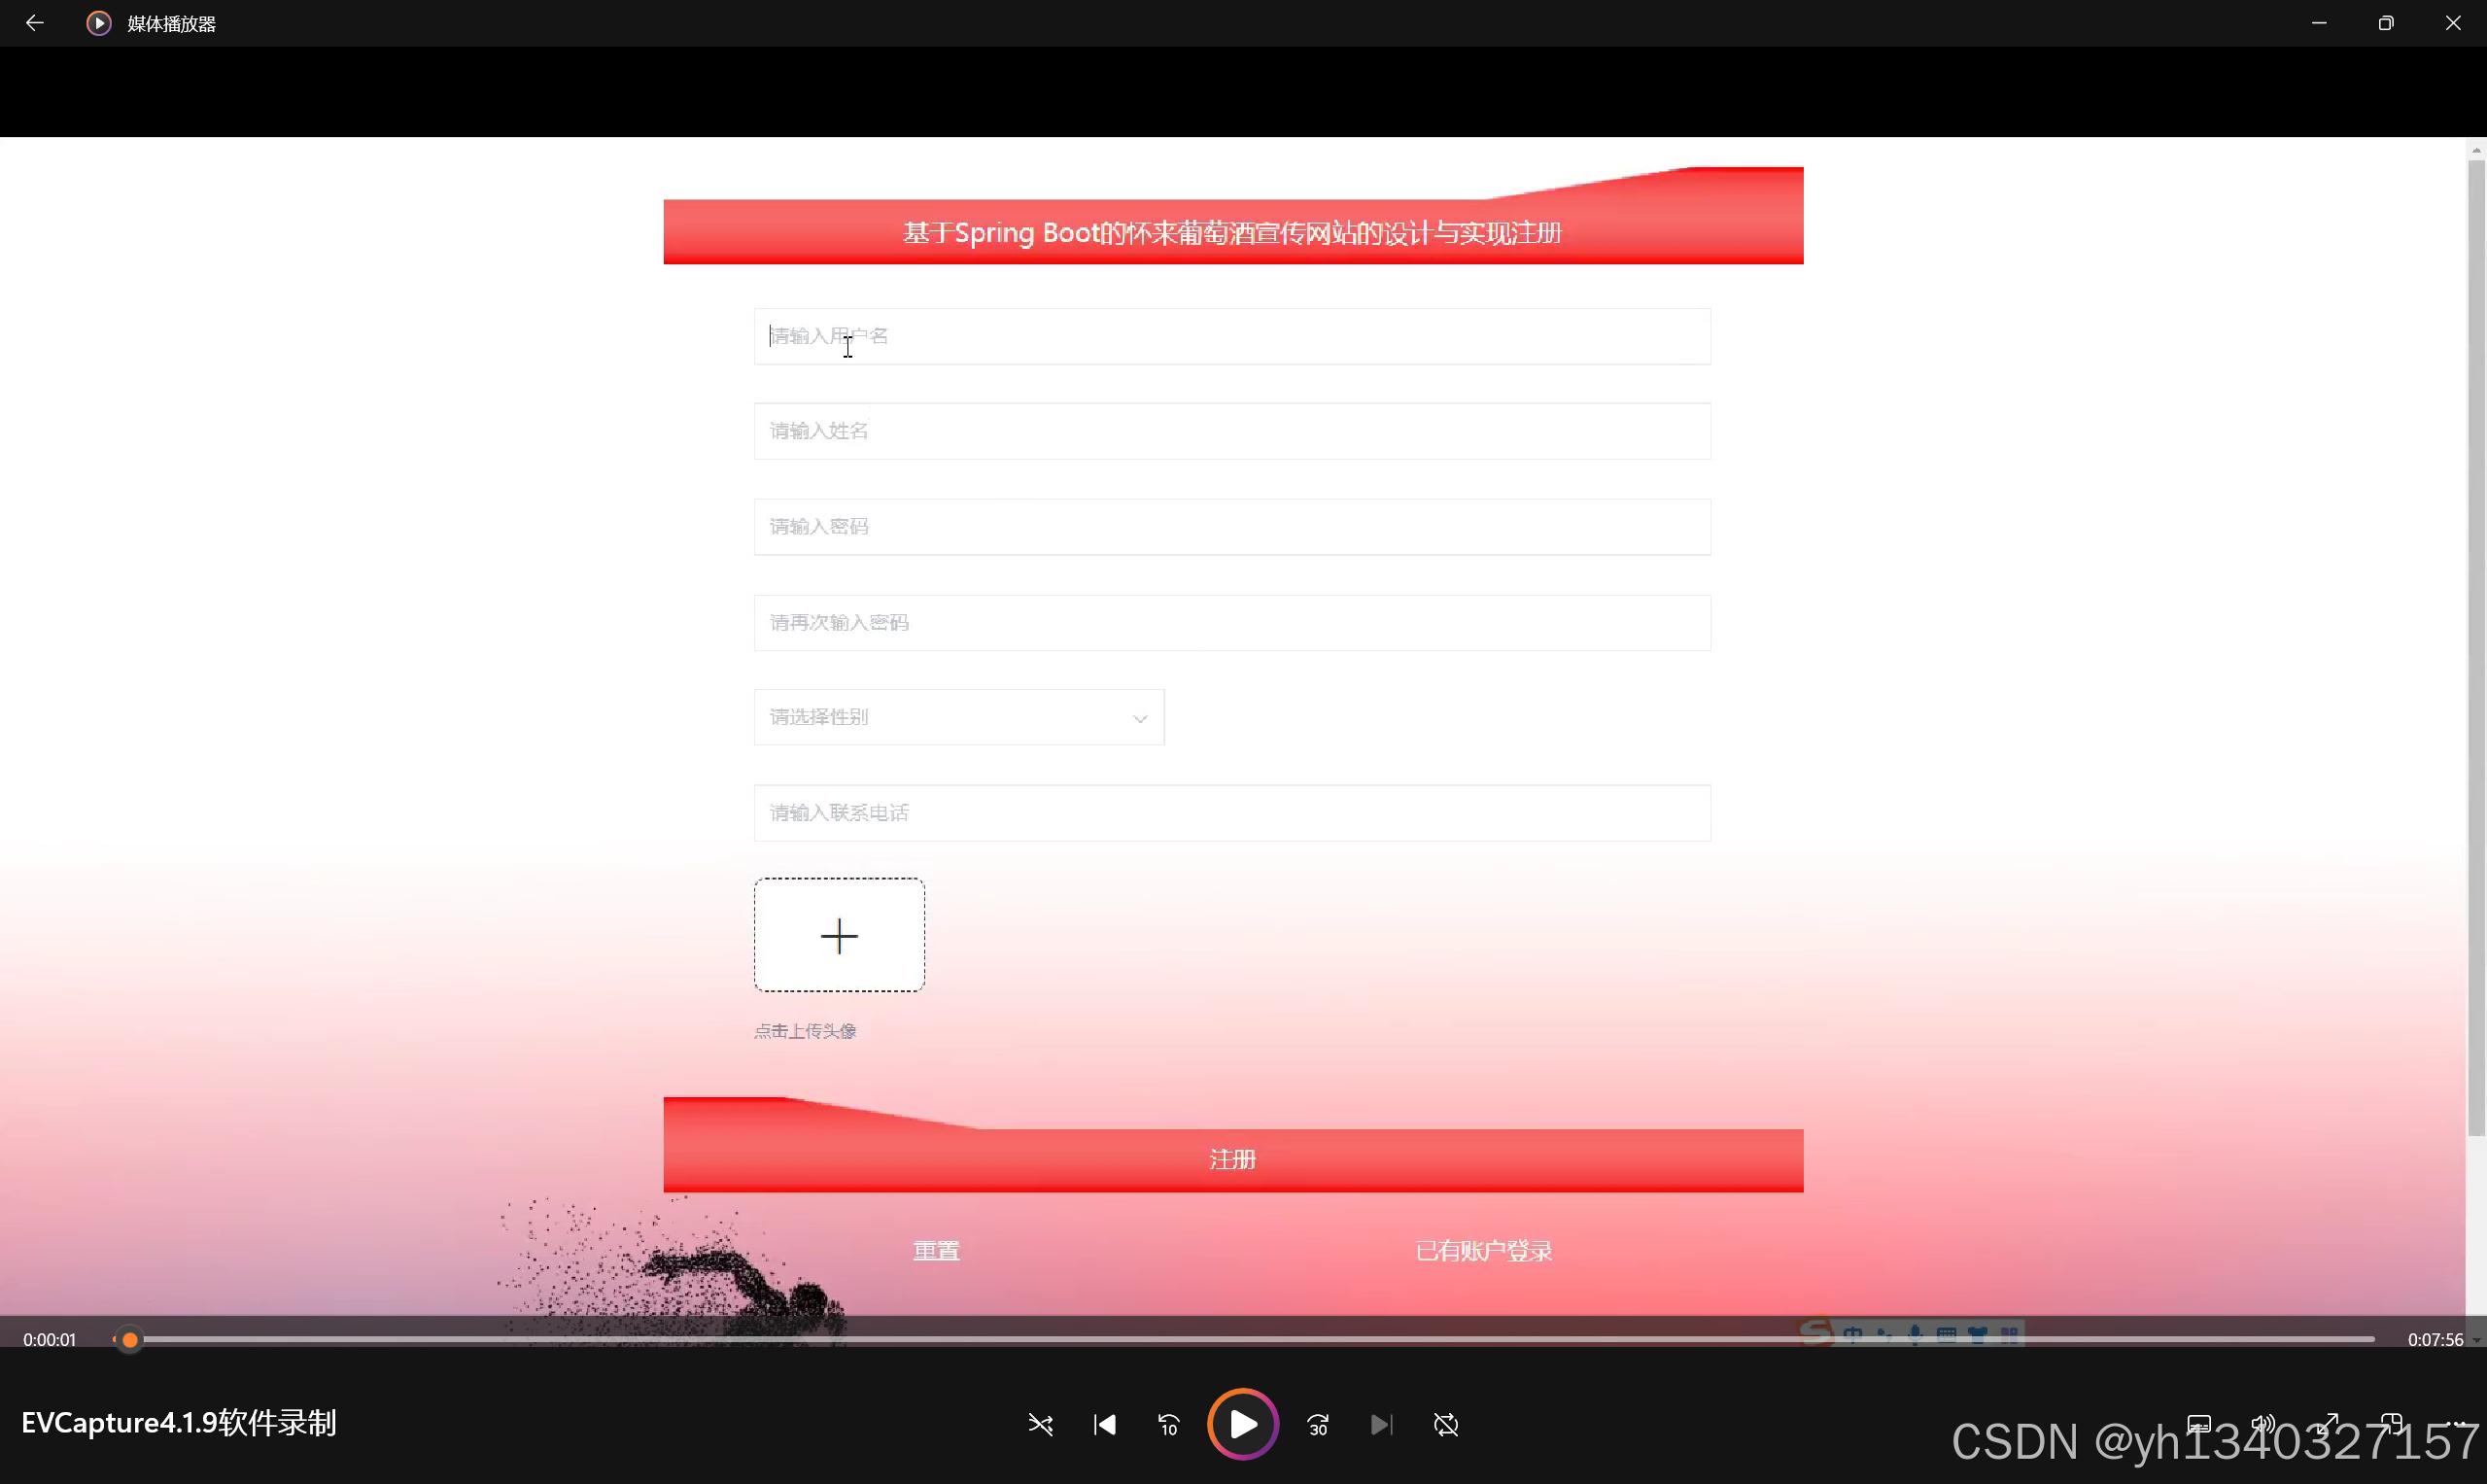This screenshot has height=1484, width=2487.
Task: Enter fullscreen mode
Action: coord(2329,1423)
